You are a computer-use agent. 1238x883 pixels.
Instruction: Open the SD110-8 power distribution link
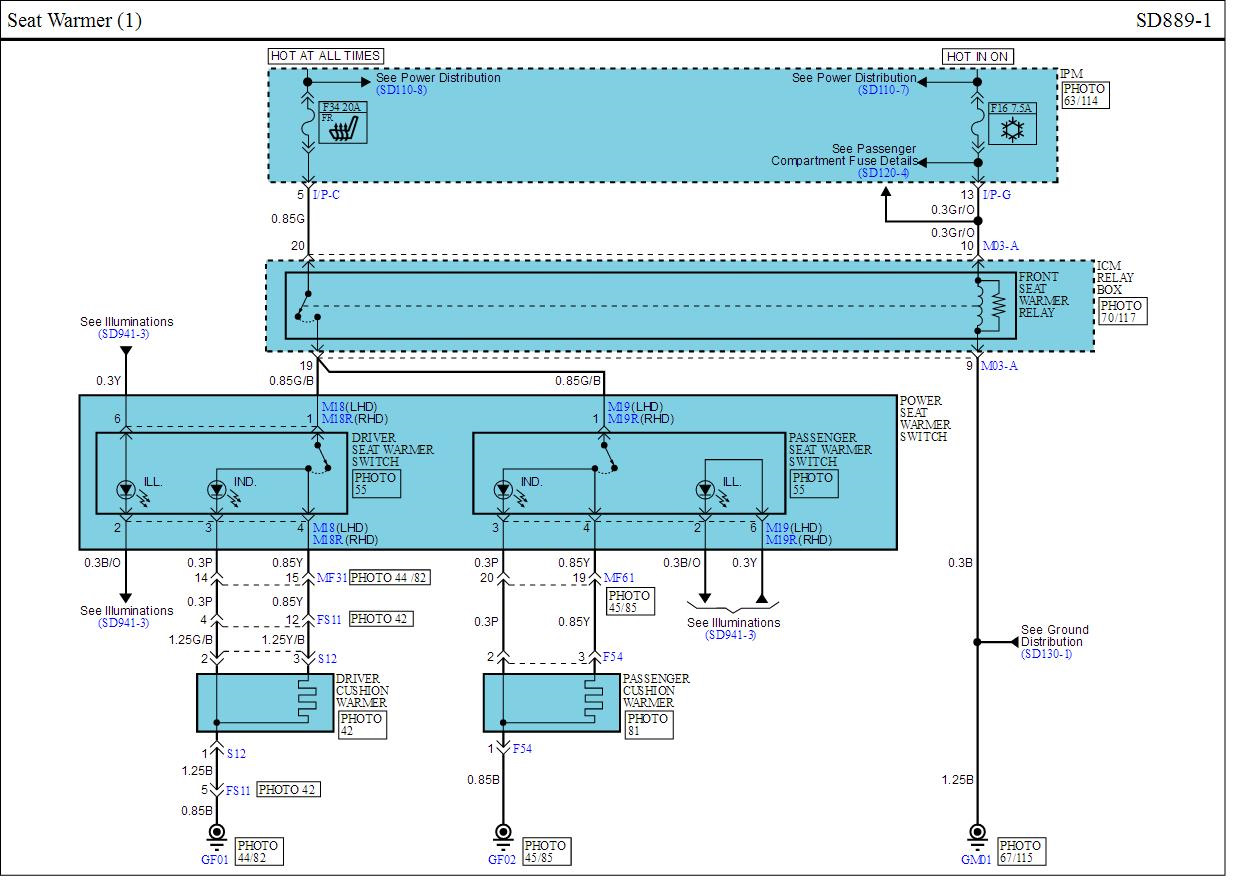(x=401, y=90)
